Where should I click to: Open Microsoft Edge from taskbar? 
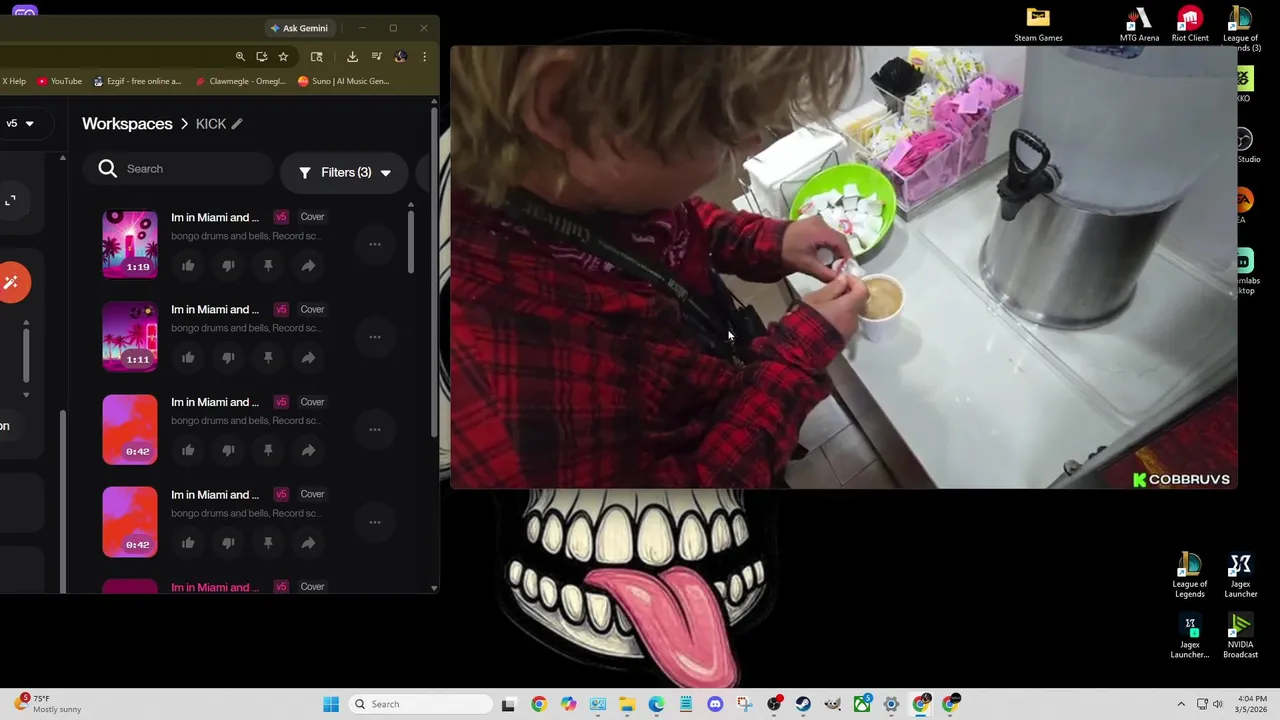656,704
